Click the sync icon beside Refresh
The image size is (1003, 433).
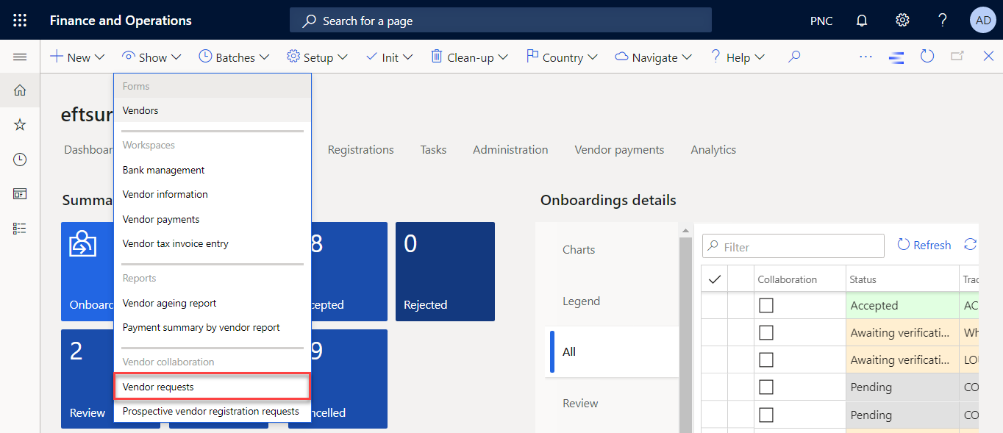tap(970, 244)
